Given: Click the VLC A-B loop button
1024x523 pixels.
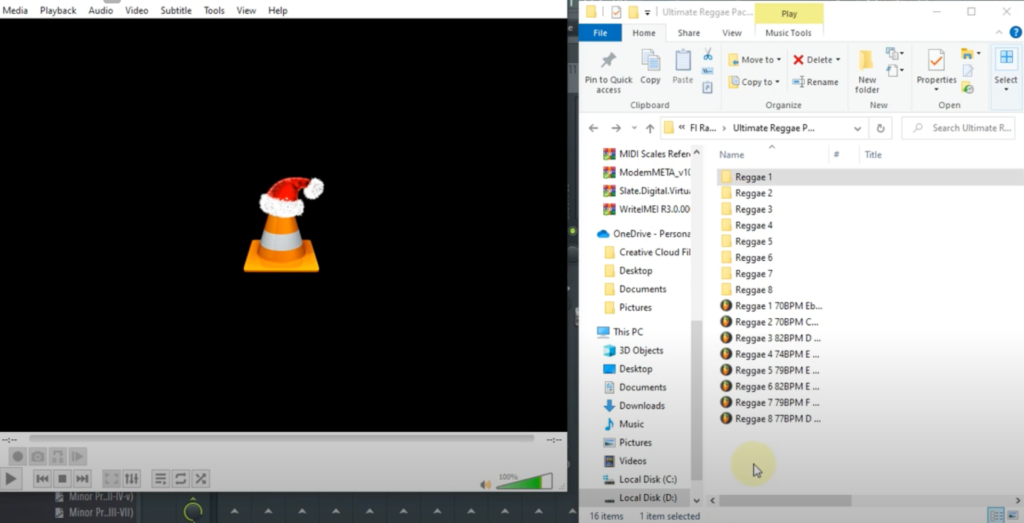Looking at the screenshot, I should (x=57, y=456).
